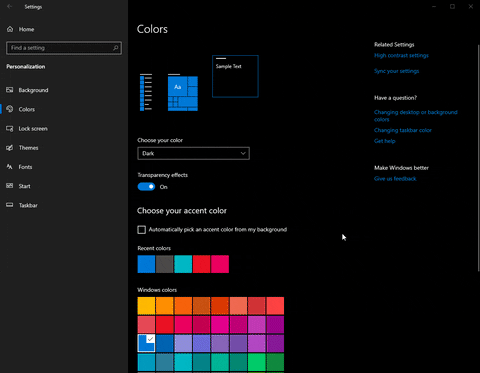This screenshot has width=480, height=373.
Task: Click the search magnifier icon
Action: (115, 48)
